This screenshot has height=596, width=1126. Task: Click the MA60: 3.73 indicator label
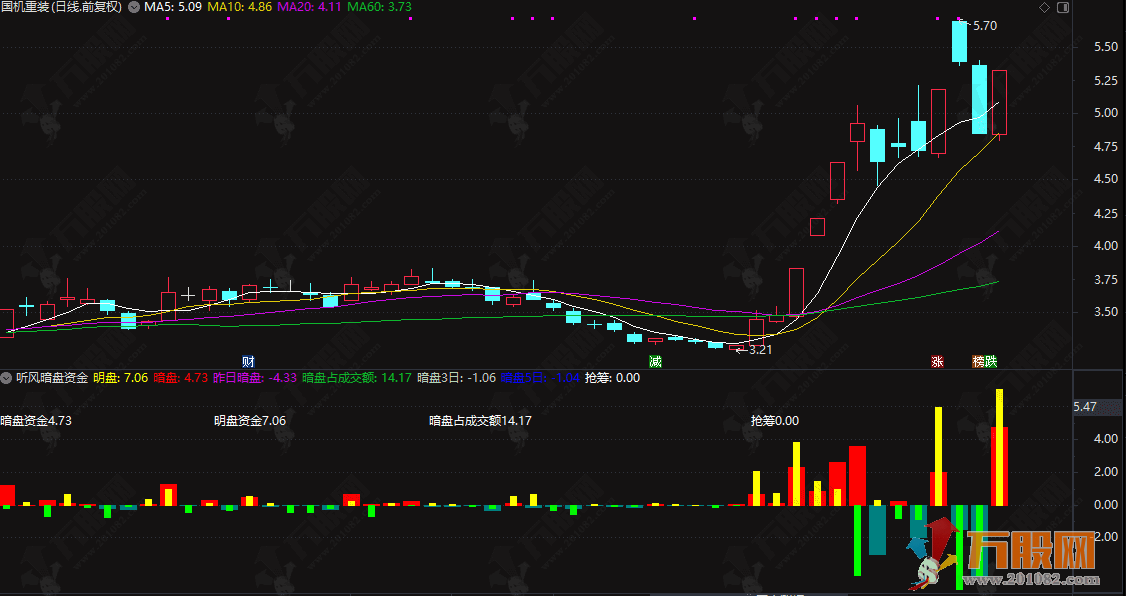[380, 7]
